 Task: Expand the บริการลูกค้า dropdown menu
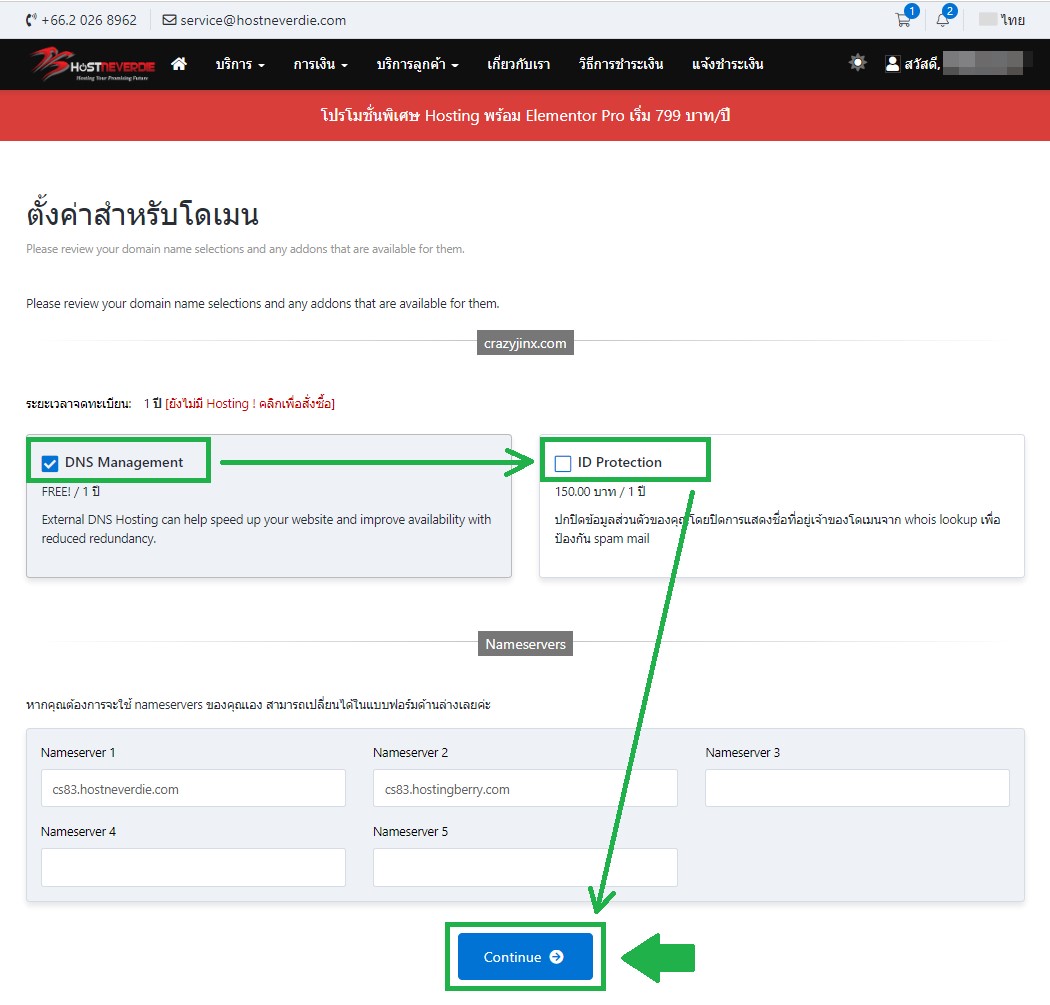(417, 64)
